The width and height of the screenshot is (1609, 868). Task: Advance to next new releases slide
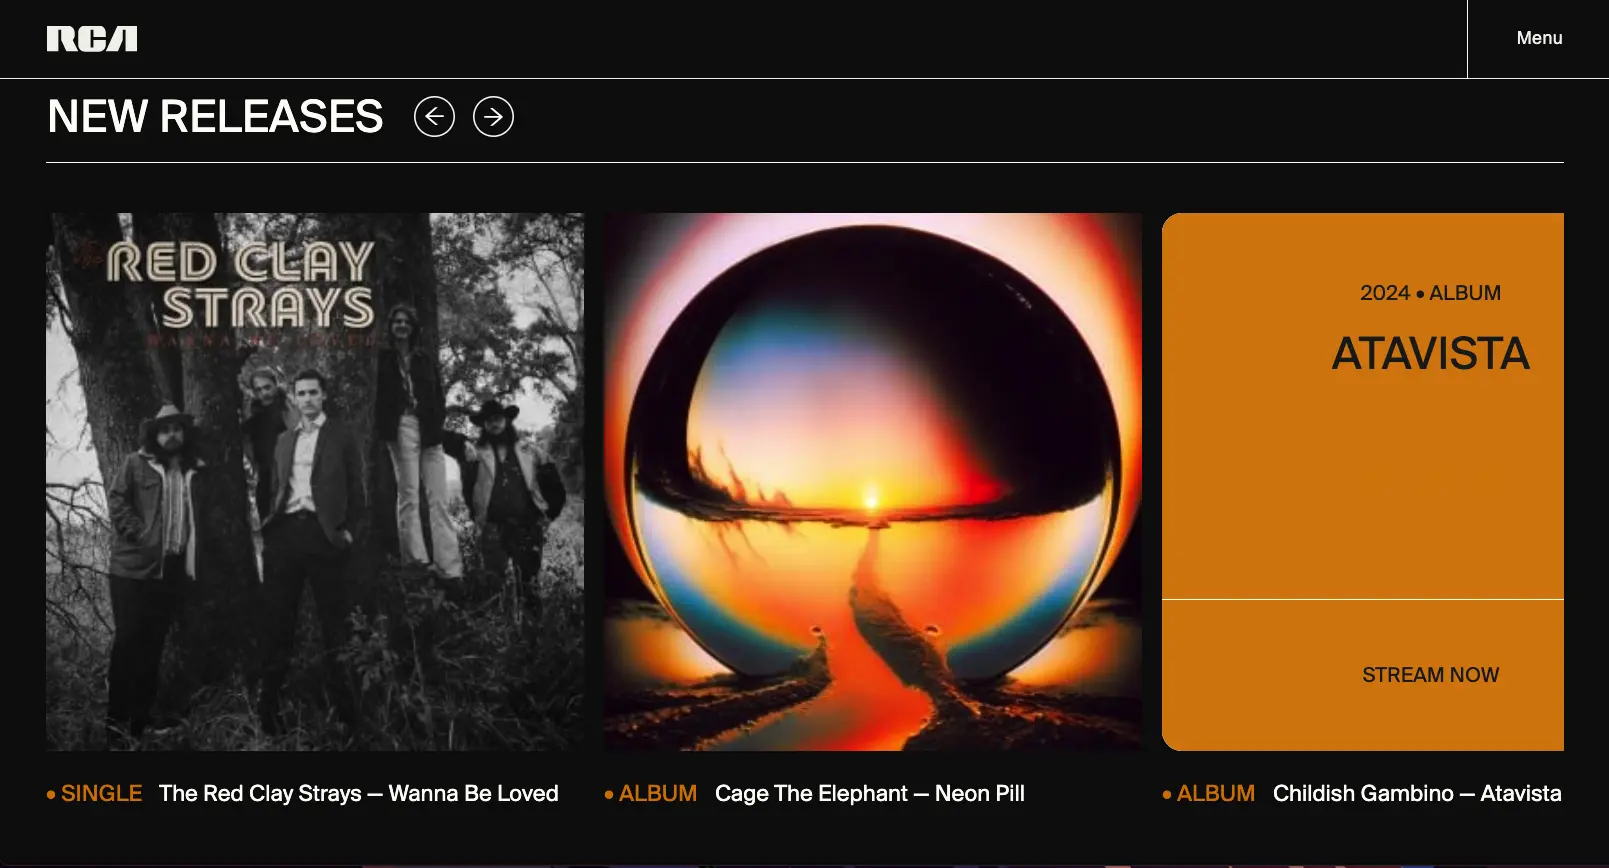click(x=493, y=117)
